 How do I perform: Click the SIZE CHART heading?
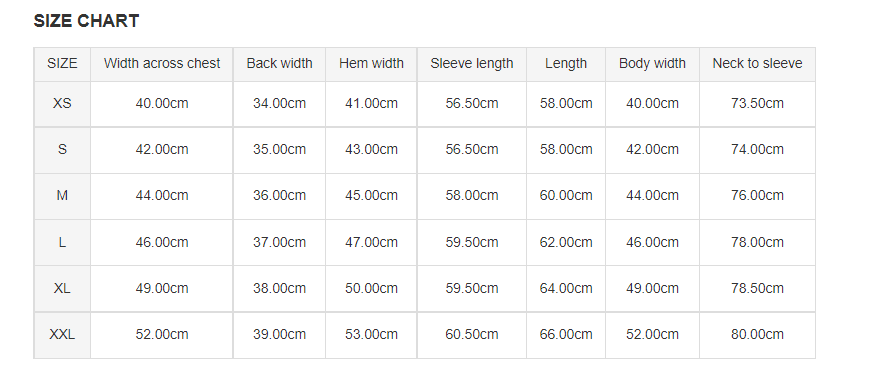click(x=86, y=21)
